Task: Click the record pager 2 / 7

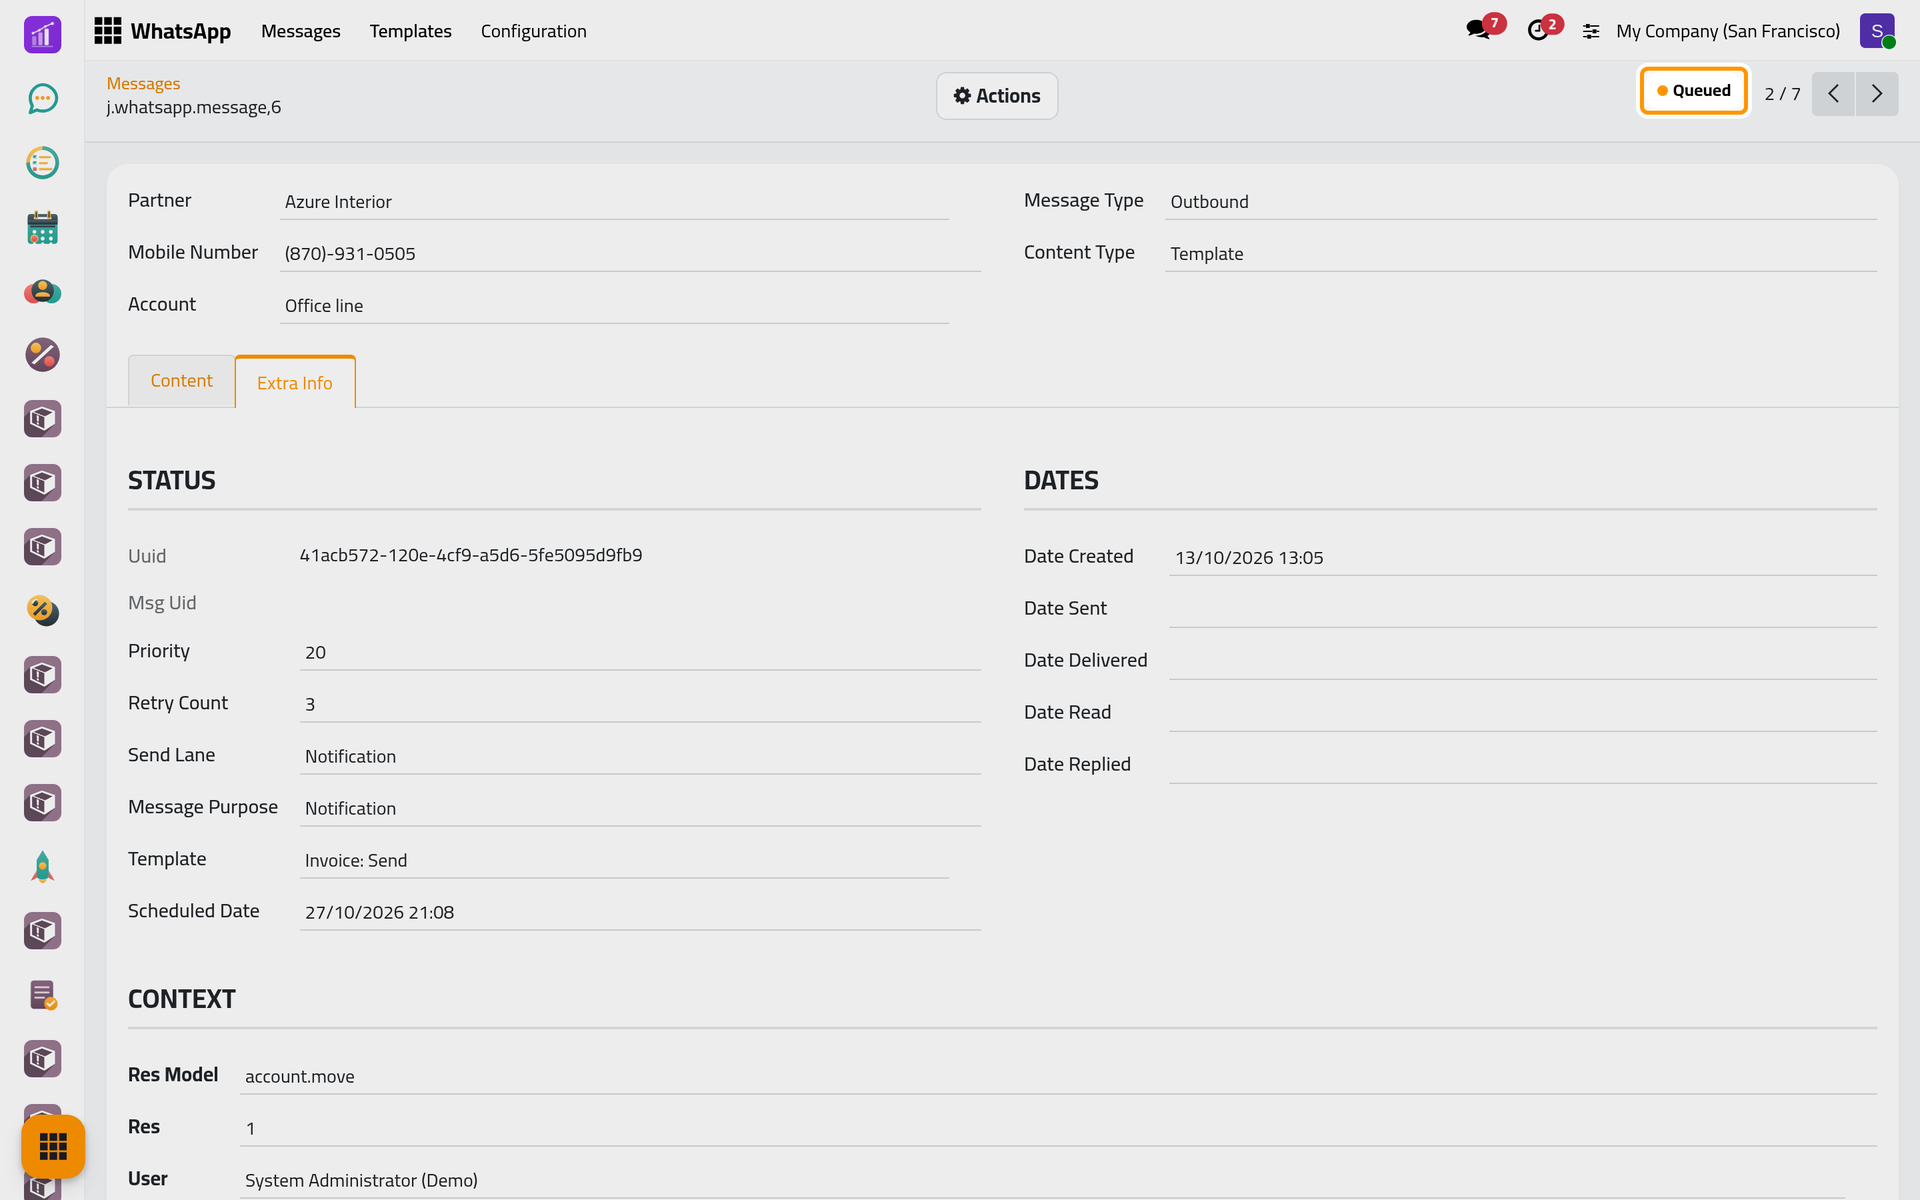Action: (1782, 94)
